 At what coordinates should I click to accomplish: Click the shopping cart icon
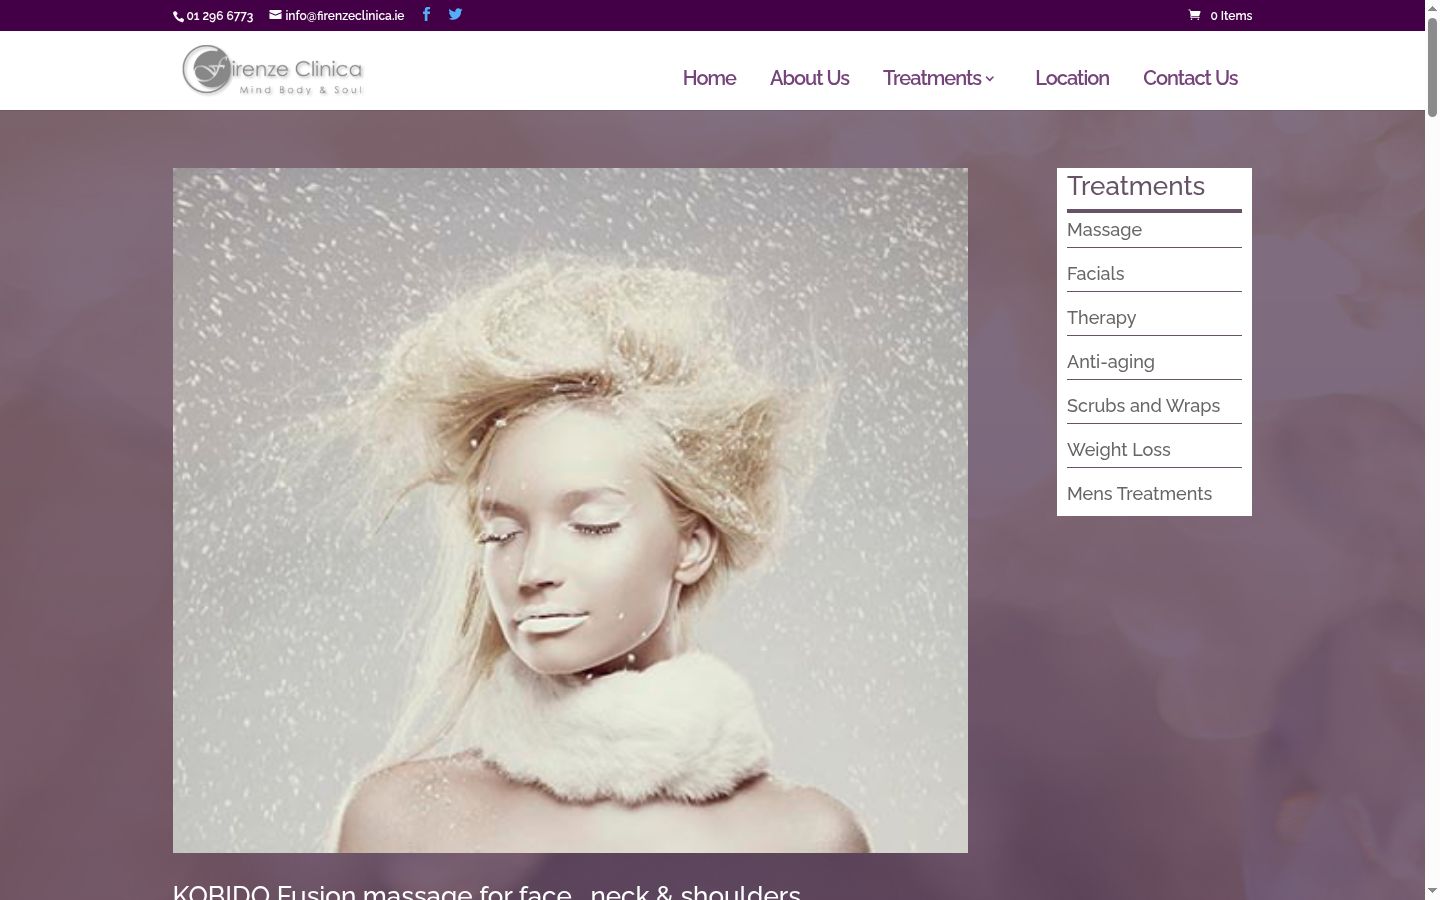tap(1194, 15)
